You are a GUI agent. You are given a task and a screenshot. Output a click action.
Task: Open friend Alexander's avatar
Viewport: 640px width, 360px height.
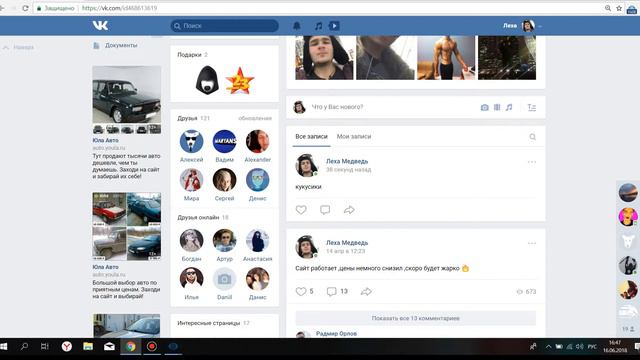[x=258, y=141]
